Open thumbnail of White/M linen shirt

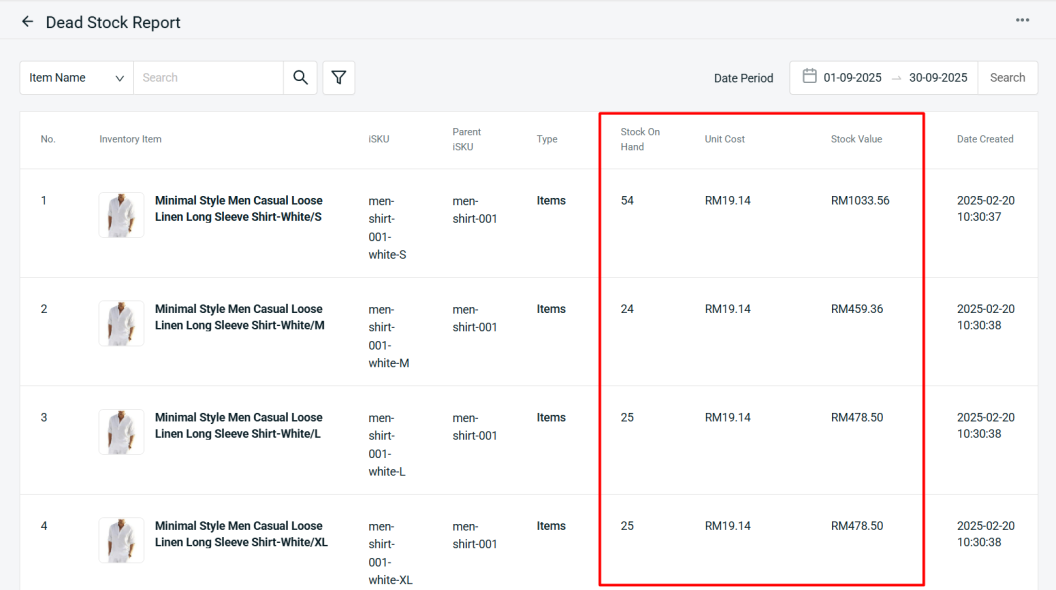point(121,323)
